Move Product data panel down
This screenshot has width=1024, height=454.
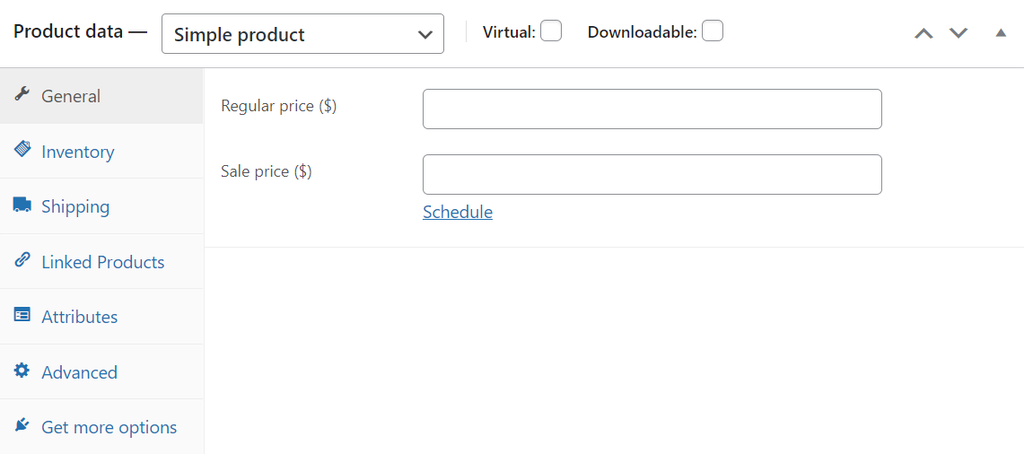click(958, 33)
